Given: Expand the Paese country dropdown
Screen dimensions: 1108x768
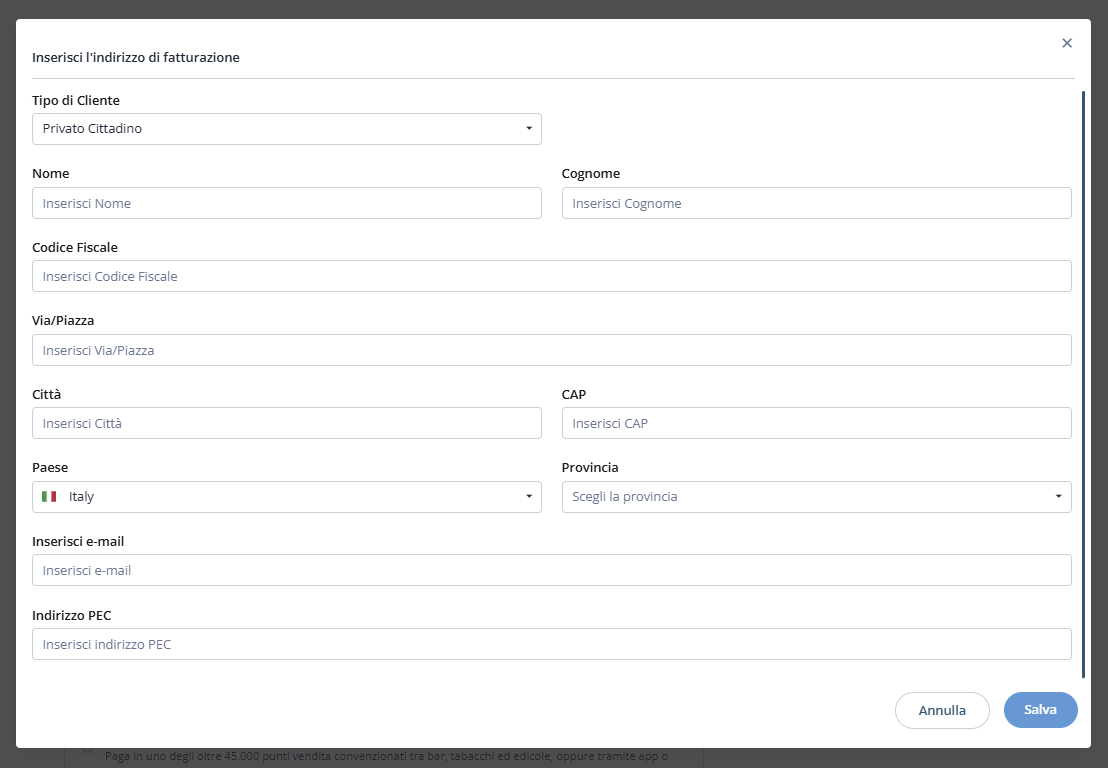Looking at the screenshot, I should pos(286,497).
